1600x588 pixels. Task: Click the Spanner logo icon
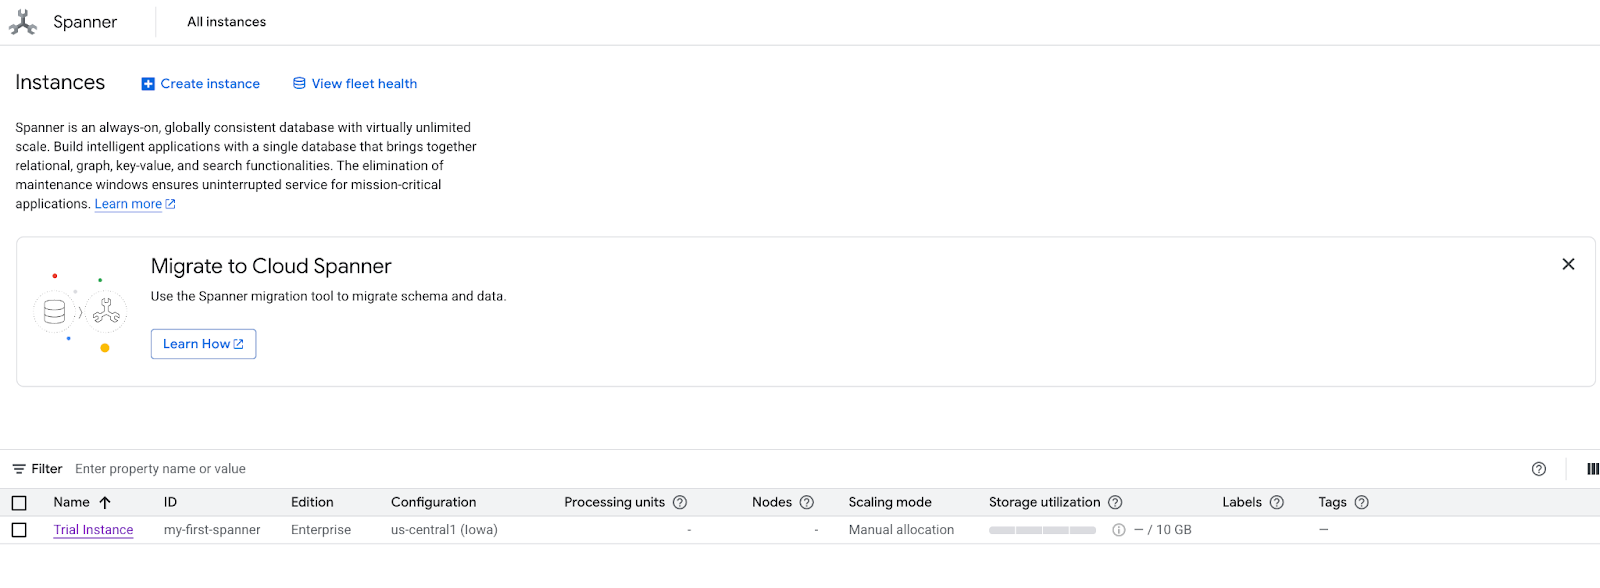pos(23,22)
